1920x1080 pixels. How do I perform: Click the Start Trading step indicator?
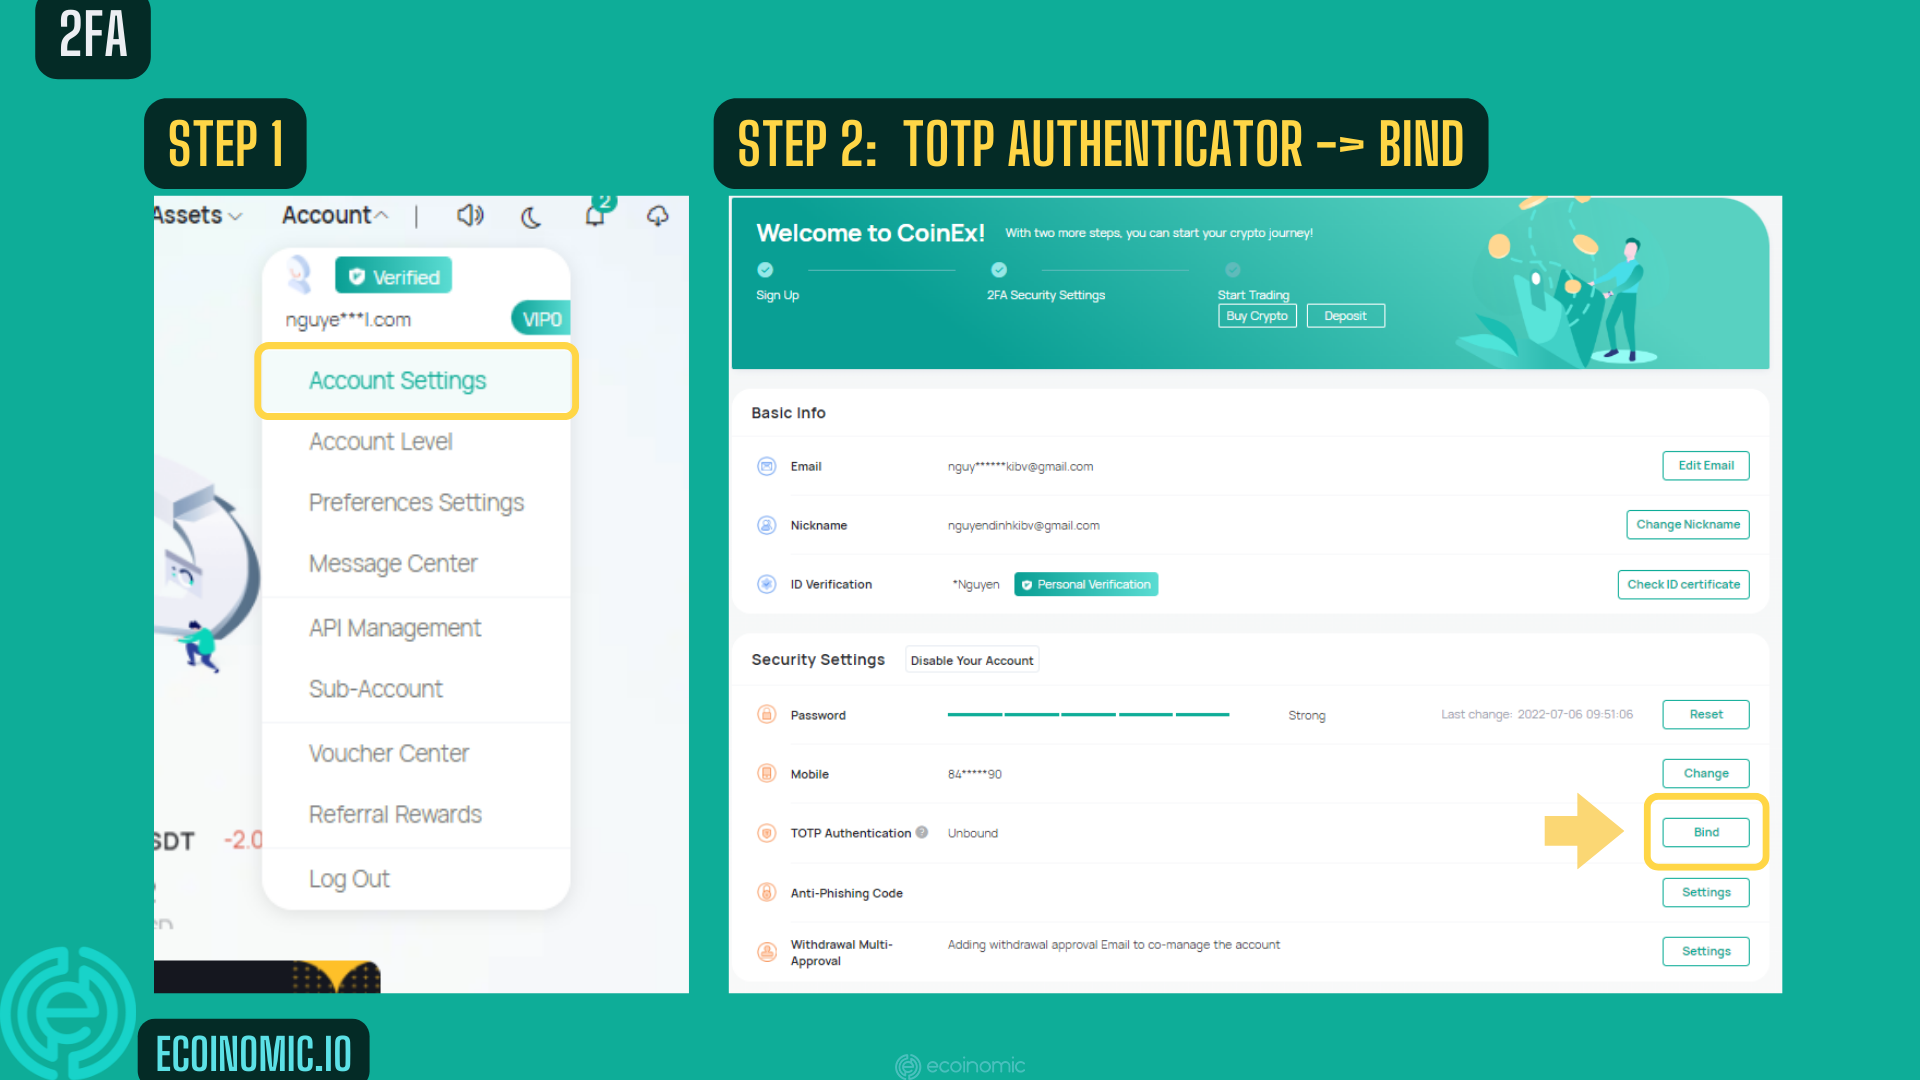pos(1233,270)
